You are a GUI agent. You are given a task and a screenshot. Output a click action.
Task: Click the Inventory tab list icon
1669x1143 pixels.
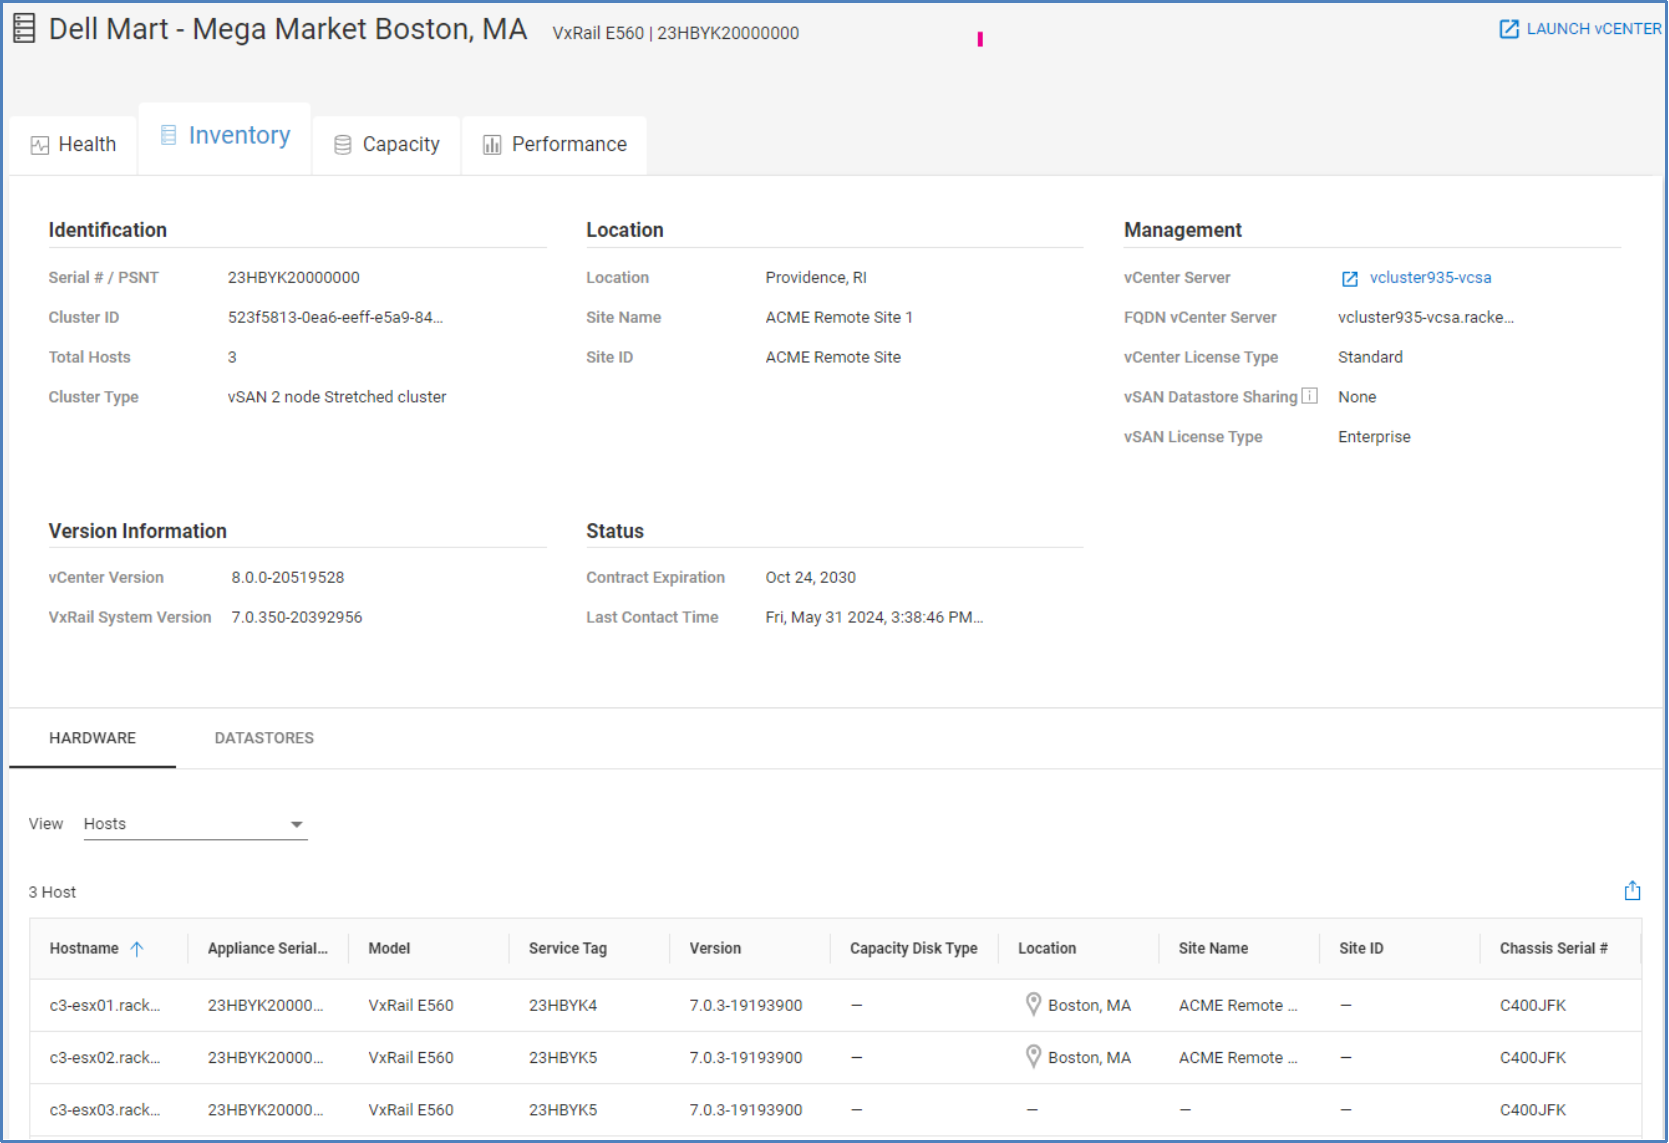tap(168, 135)
